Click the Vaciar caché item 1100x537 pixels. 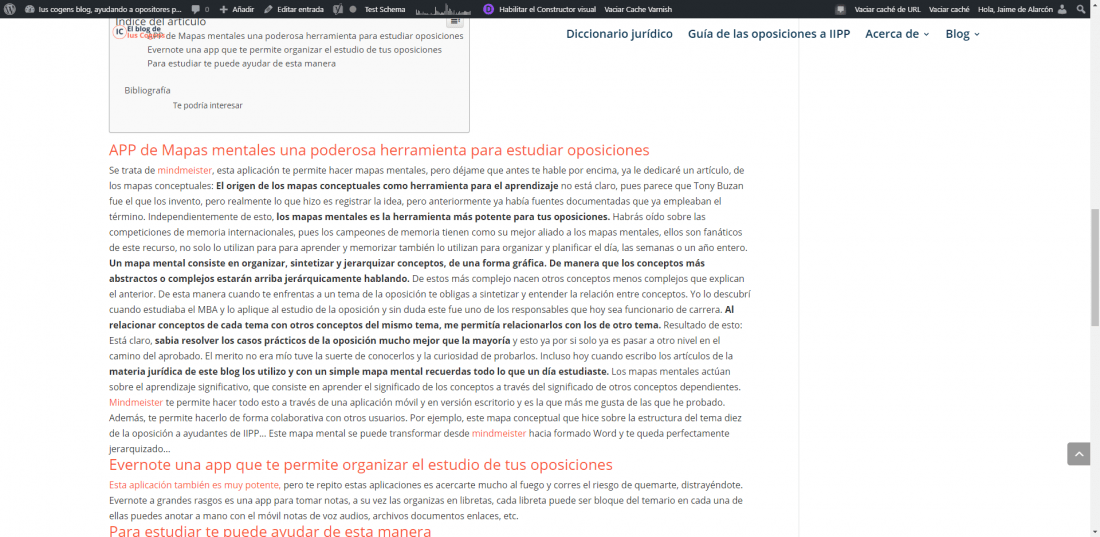pos(949,10)
